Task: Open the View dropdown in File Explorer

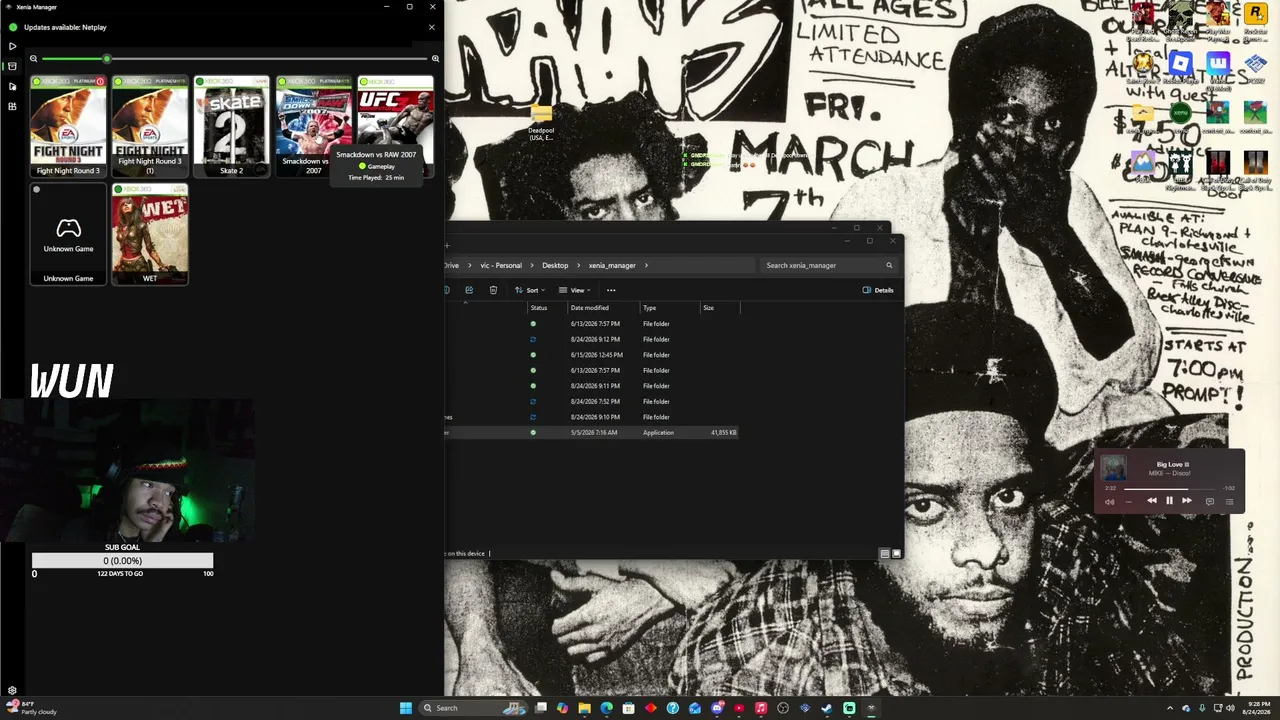Action: pyautogui.click(x=575, y=290)
